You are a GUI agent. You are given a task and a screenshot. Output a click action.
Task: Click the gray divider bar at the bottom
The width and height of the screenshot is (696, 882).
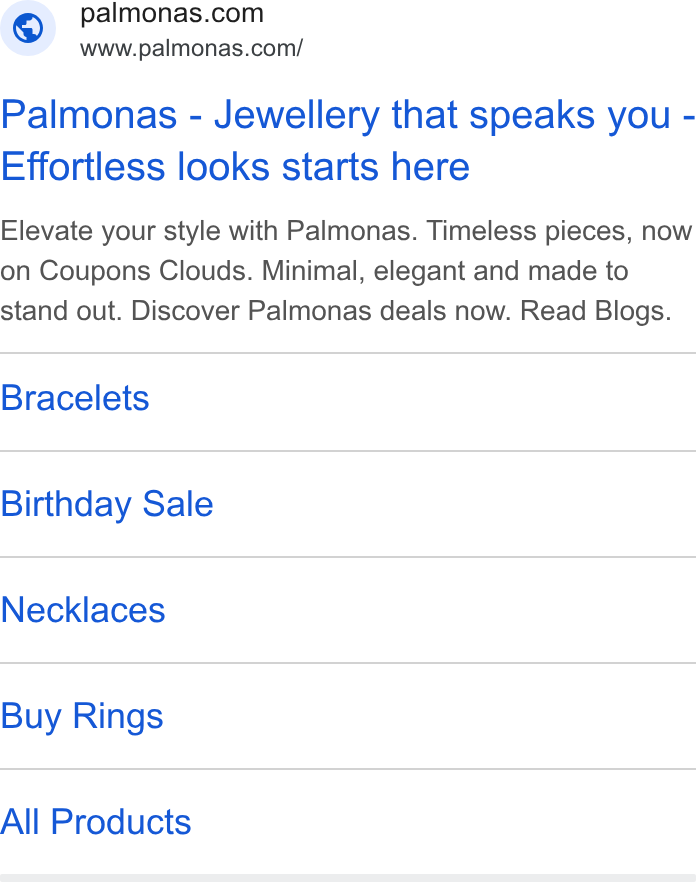click(348, 878)
